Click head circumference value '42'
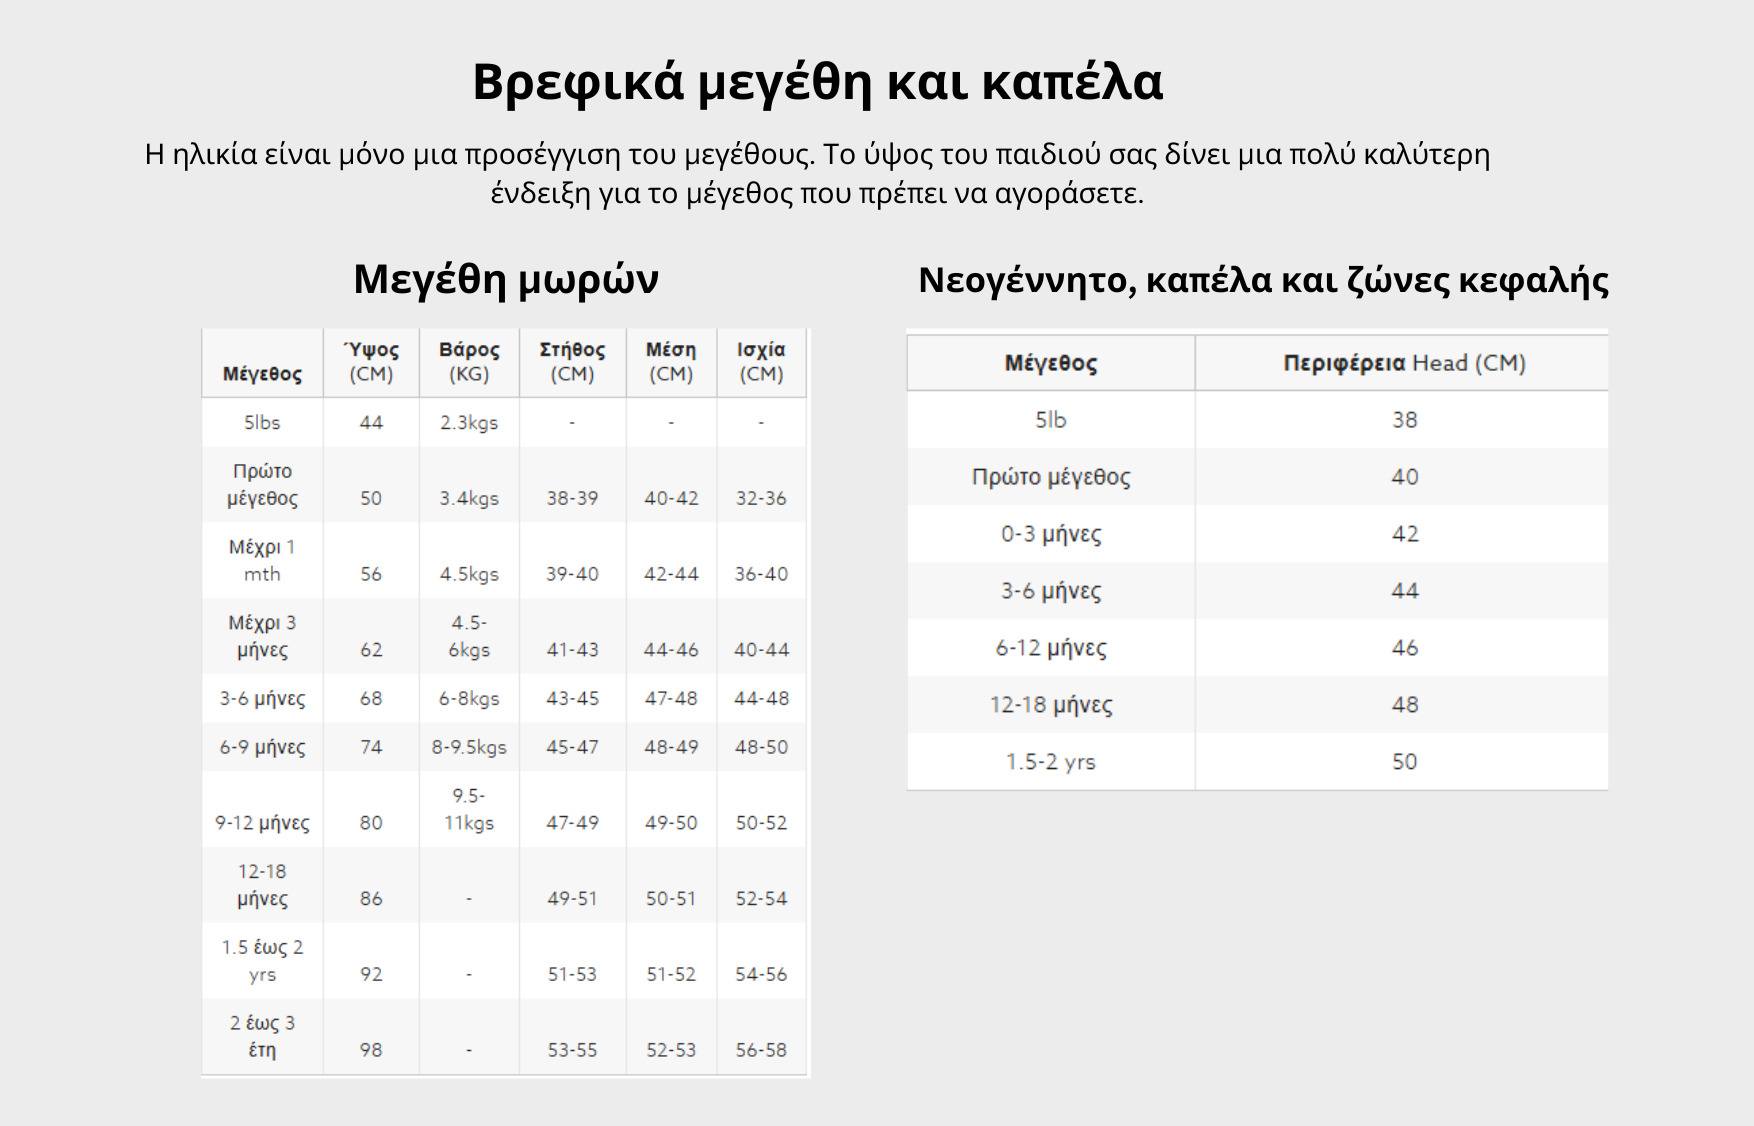 tap(1404, 534)
